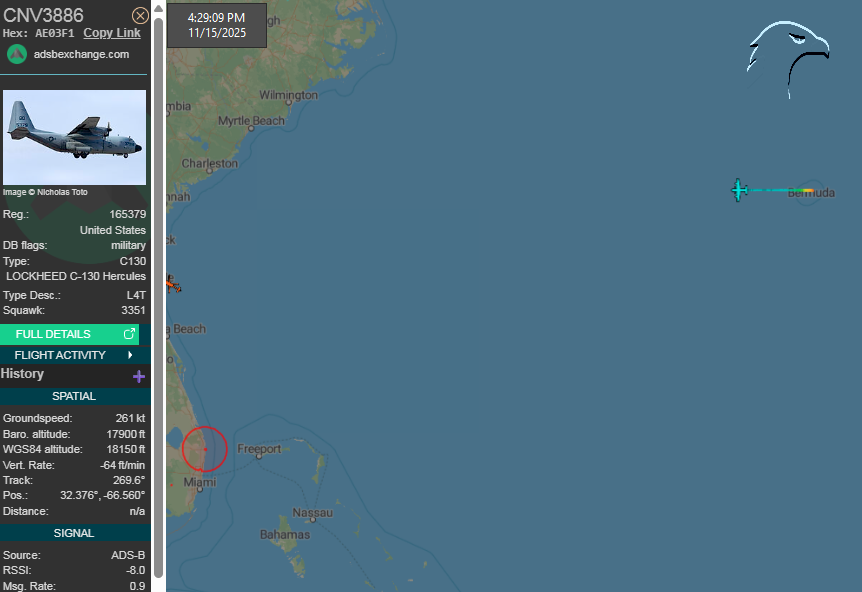The image size is (862, 592).
Task: Click the Hex code AE03F1
Action: tap(54, 33)
